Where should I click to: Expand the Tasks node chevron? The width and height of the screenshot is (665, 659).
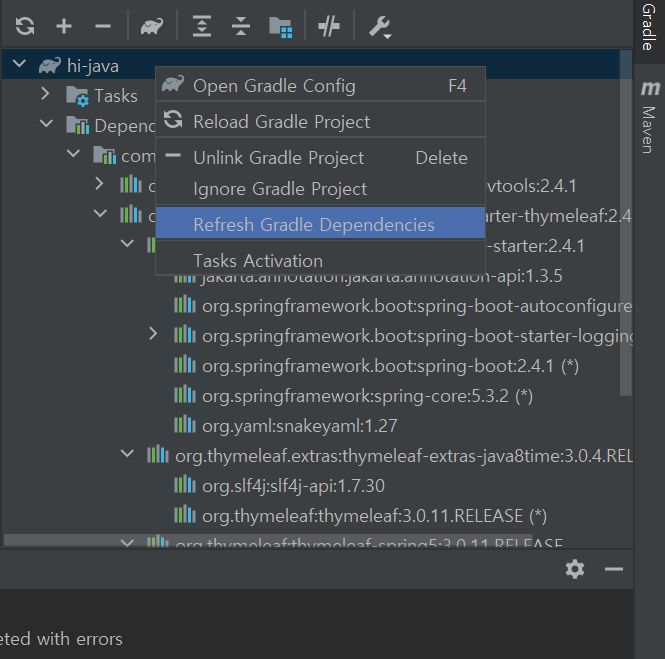[x=45, y=93]
